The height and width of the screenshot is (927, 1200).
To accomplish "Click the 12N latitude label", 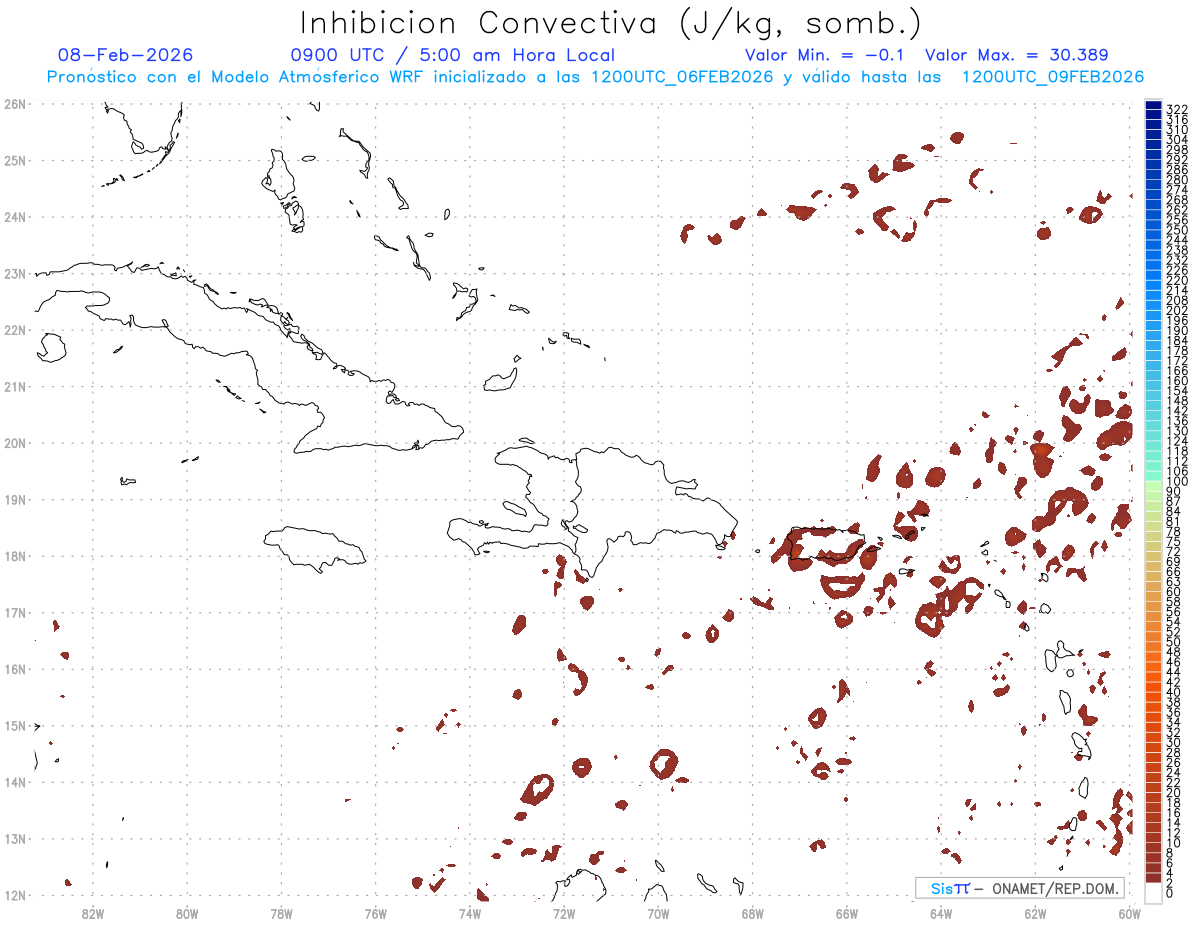I will [x=14, y=895].
